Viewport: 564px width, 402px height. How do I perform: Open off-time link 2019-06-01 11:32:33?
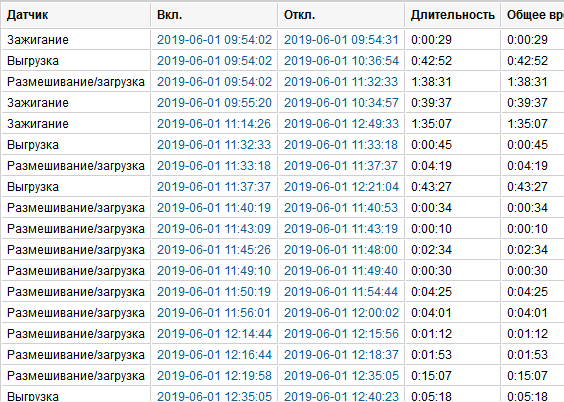click(x=341, y=82)
